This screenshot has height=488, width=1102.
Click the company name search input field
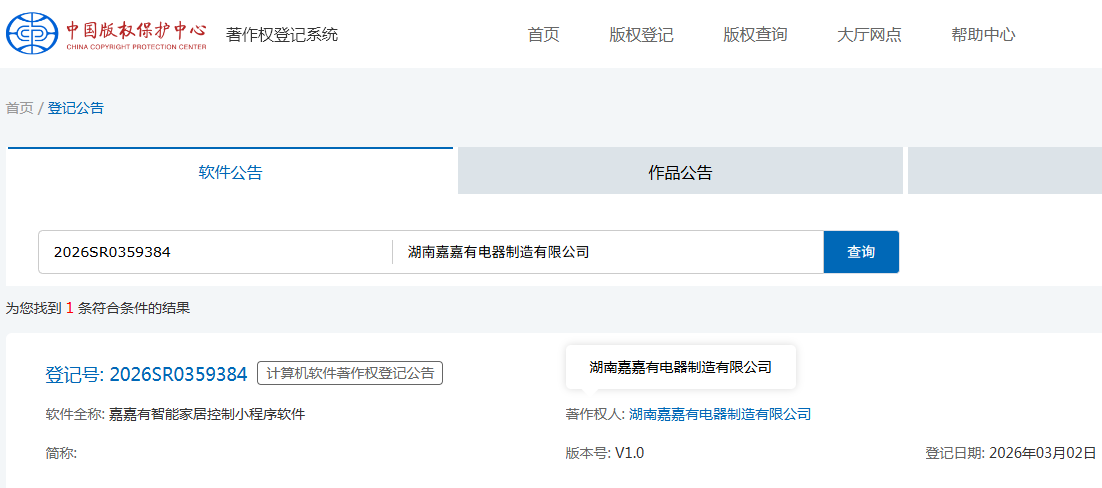pyautogui.click(x=608, y=252)
